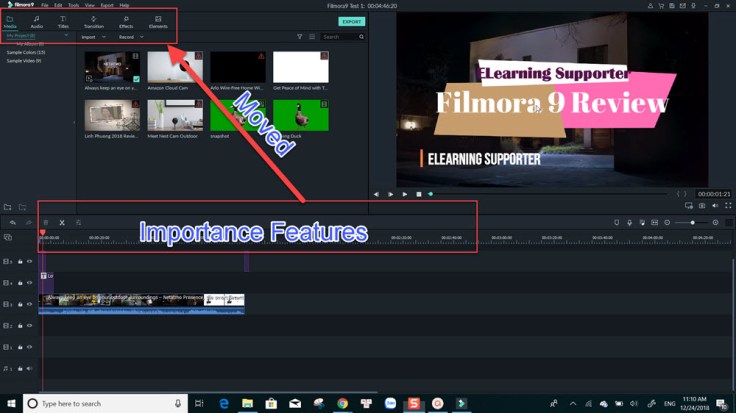Step back to previous frame
Screen dimensions: 736x413
tap(376, 194)
